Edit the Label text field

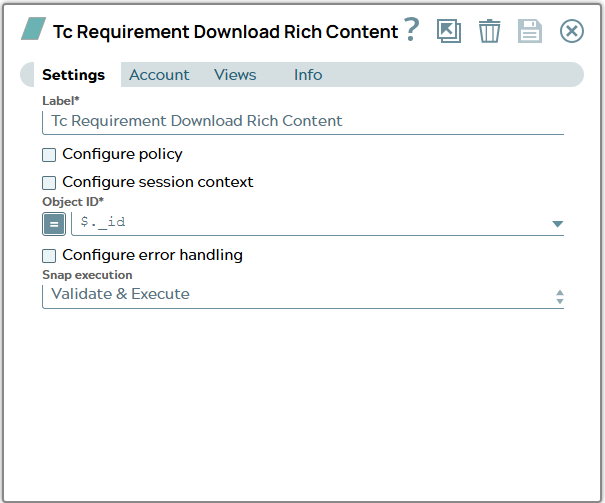click(303, 122)
